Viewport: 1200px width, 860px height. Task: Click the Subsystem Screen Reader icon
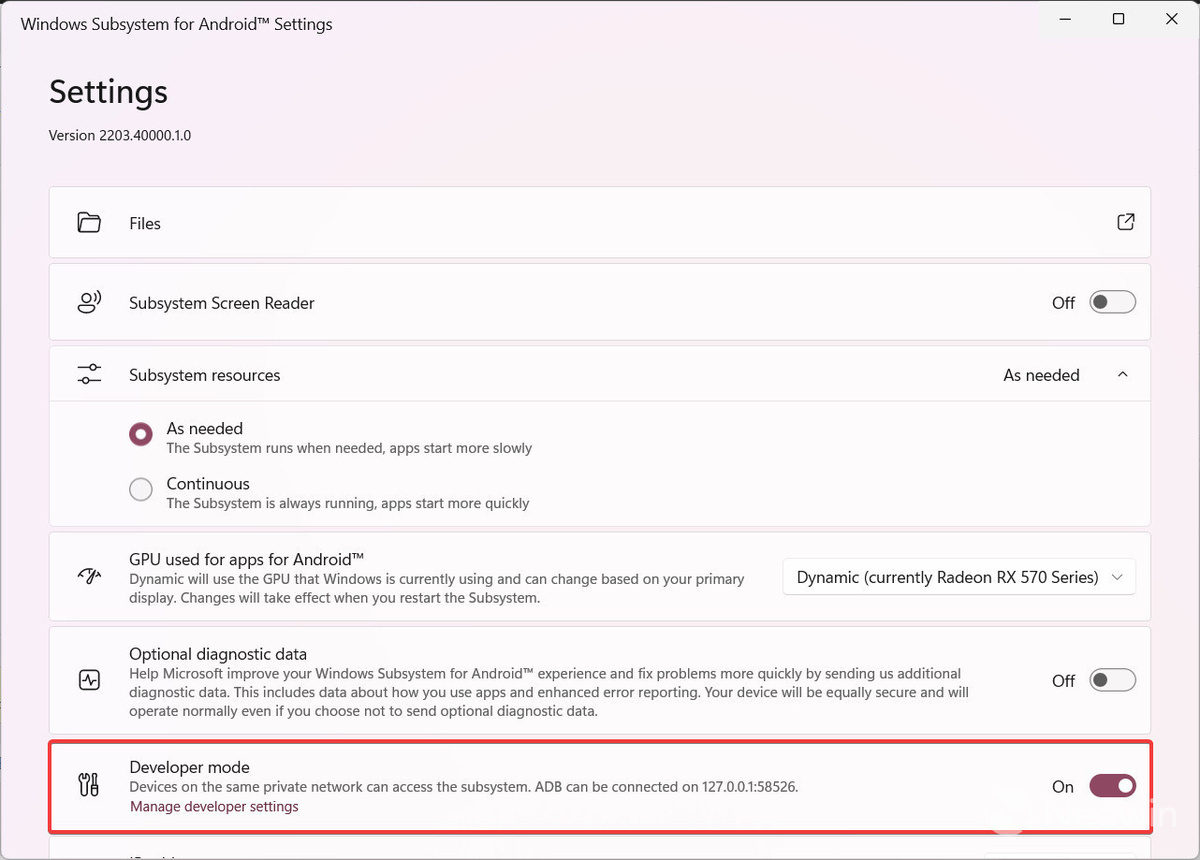tap(88, 302)
